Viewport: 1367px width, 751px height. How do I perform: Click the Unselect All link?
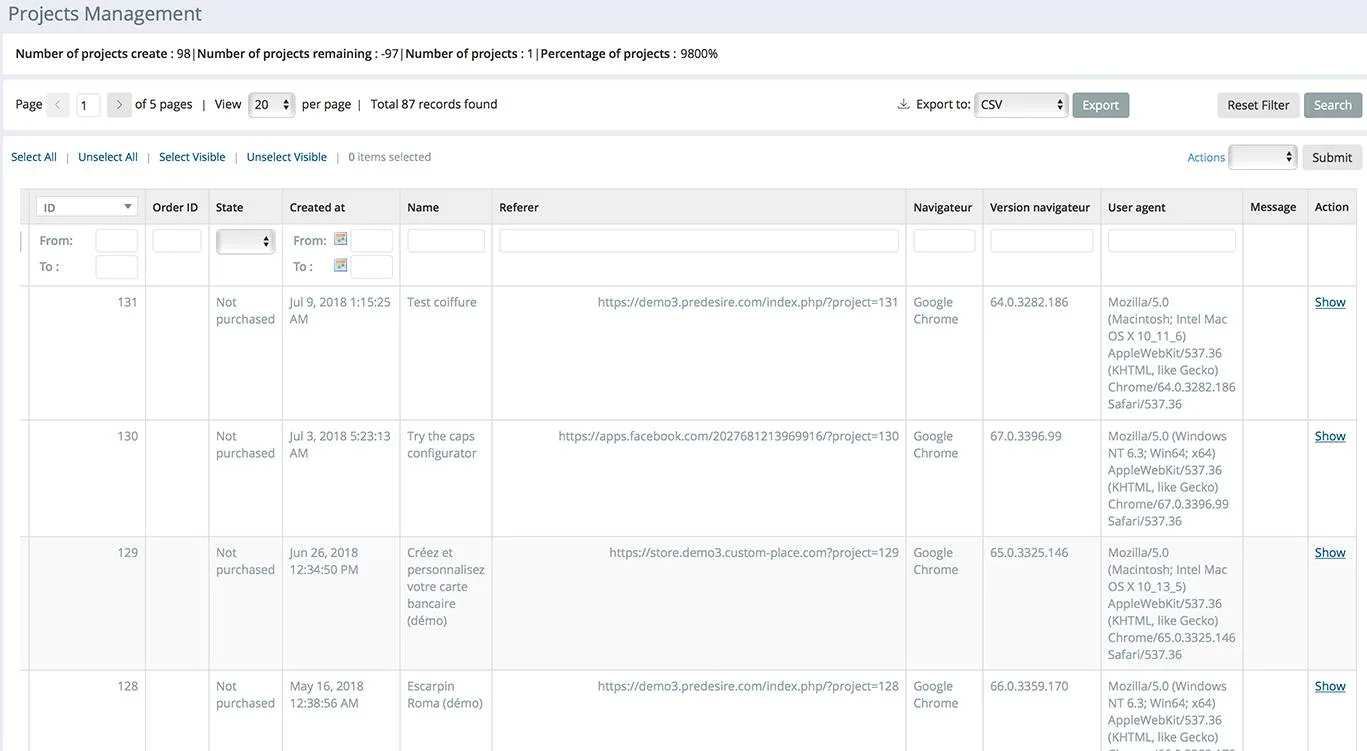pyautogui.click(x=108, y=157)
